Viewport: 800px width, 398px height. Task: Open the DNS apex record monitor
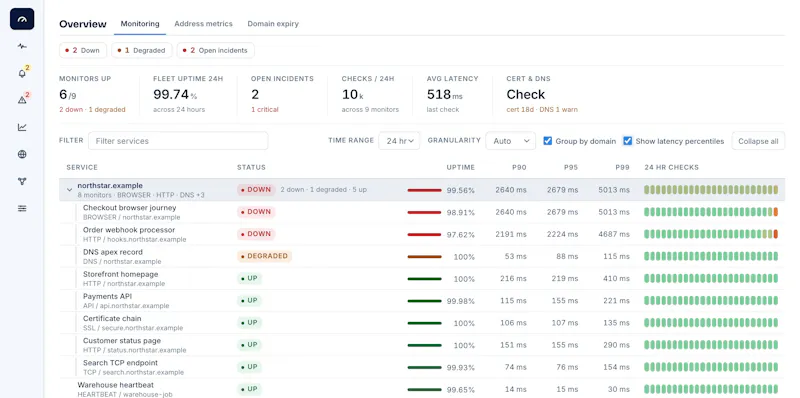pos(113,252)
